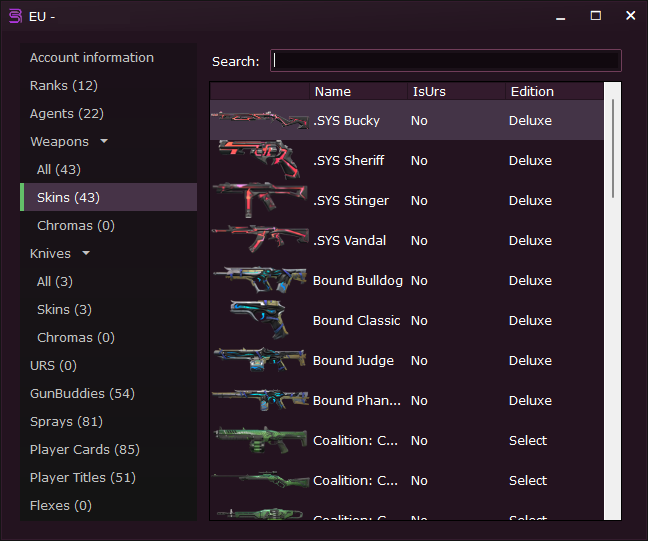The height and width of the screenshot is (541, 648).
Task: Open the Ranks (12) section
Action: (x=64, y=86)
